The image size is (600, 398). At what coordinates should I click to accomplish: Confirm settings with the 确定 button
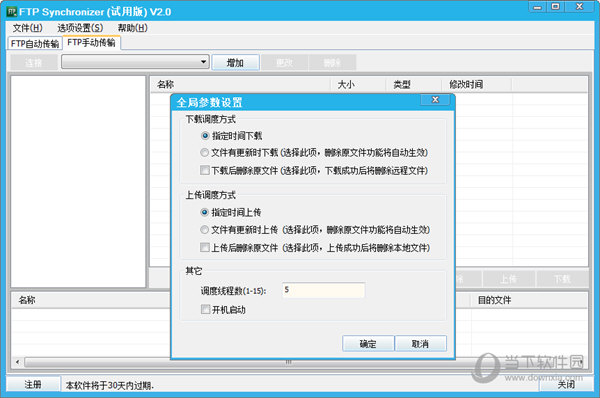click(x=368, y=344)
